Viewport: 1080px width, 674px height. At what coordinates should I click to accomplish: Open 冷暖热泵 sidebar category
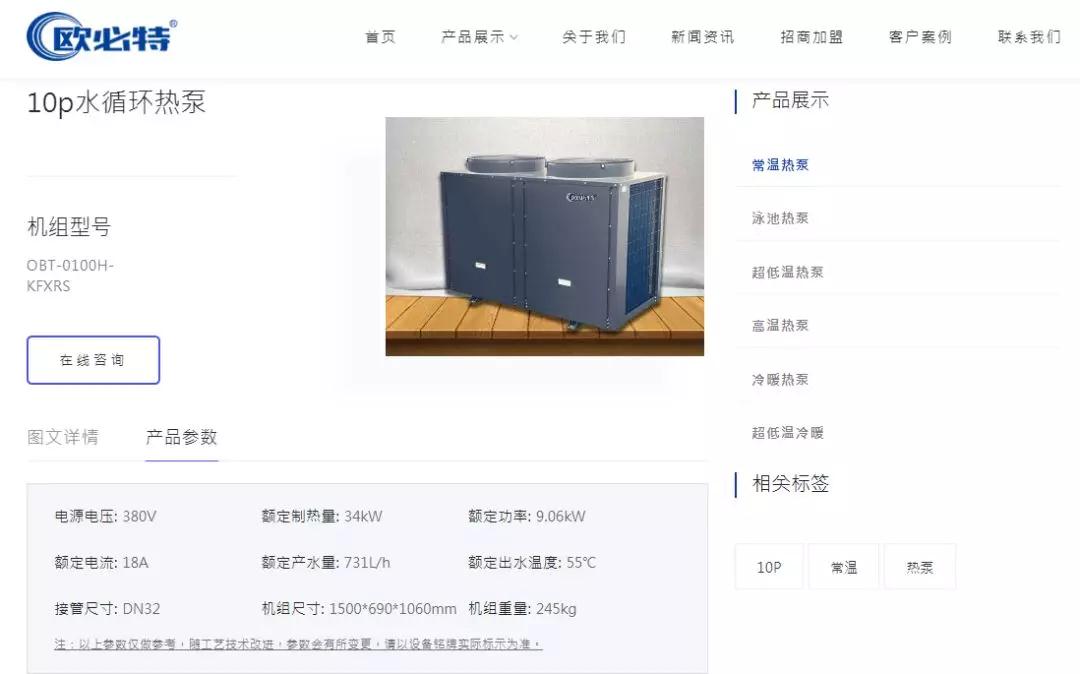[x=780, y=379]
